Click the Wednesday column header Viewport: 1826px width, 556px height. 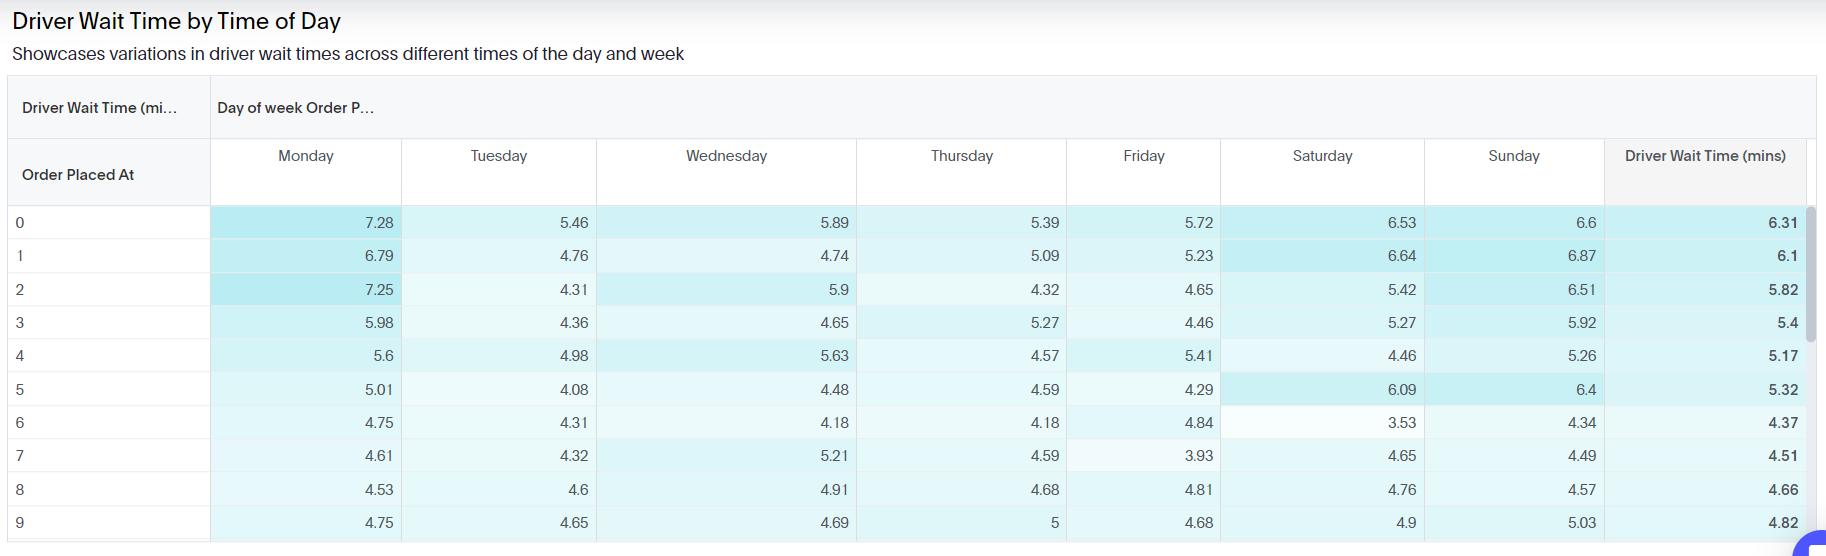726,156
